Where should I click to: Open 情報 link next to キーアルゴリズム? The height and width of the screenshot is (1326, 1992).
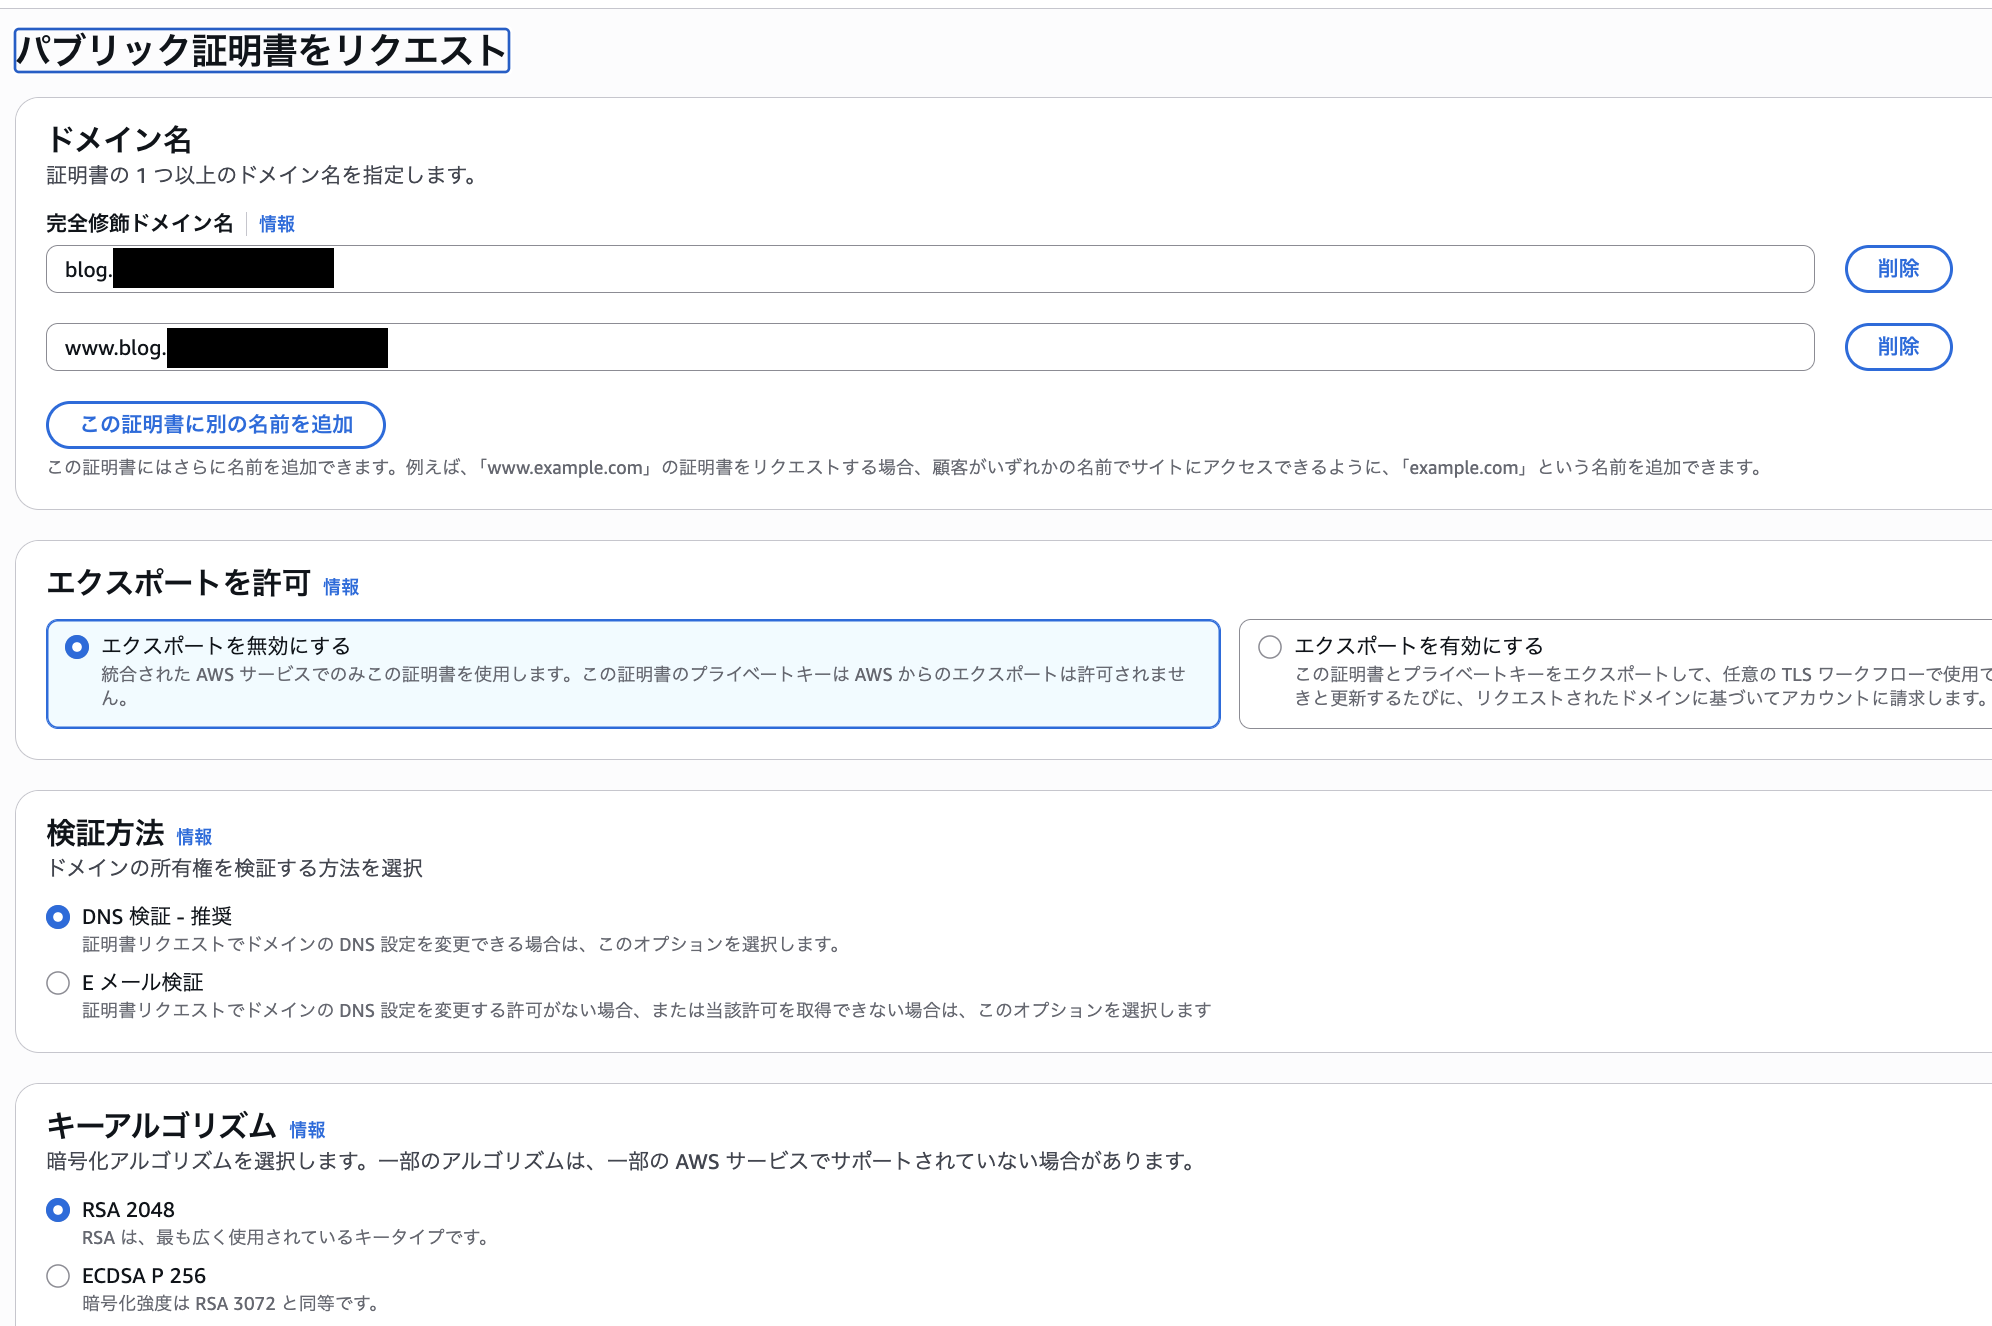(307, 1130)
